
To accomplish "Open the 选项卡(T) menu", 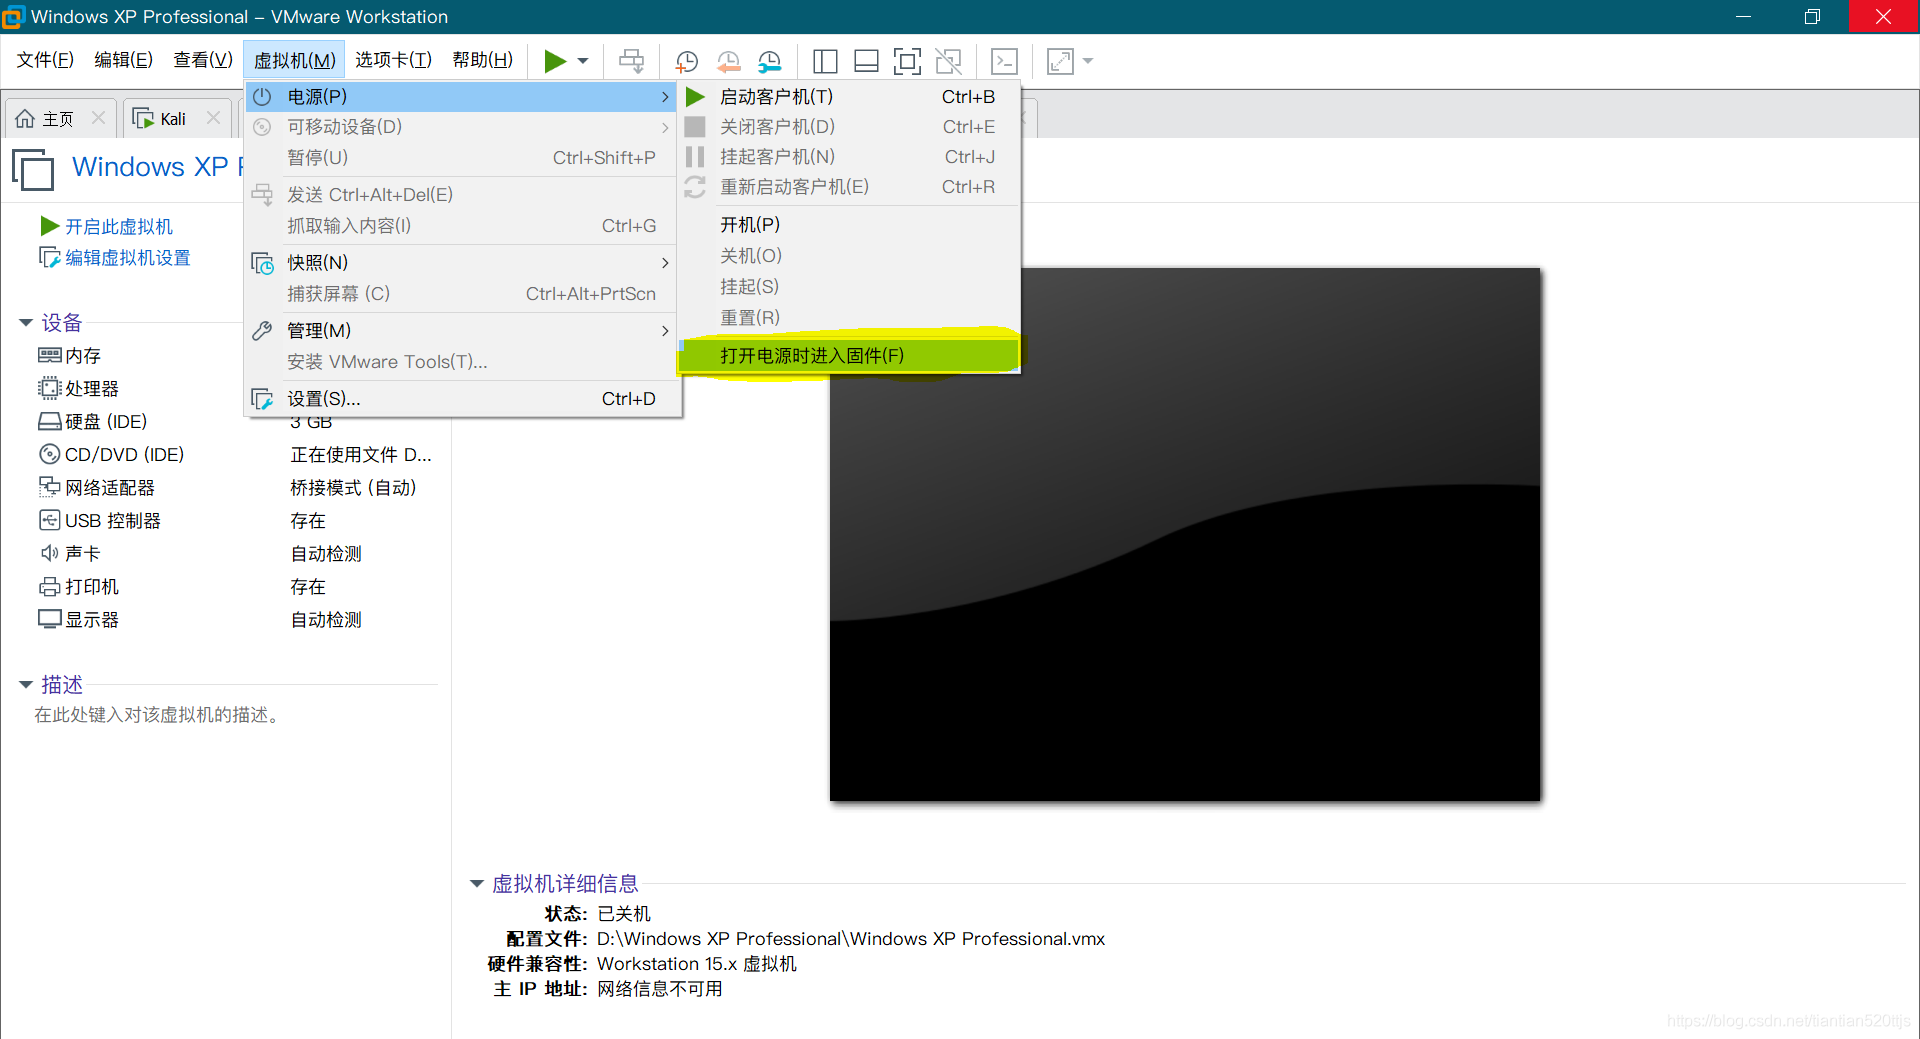I will tap(393, 60).
